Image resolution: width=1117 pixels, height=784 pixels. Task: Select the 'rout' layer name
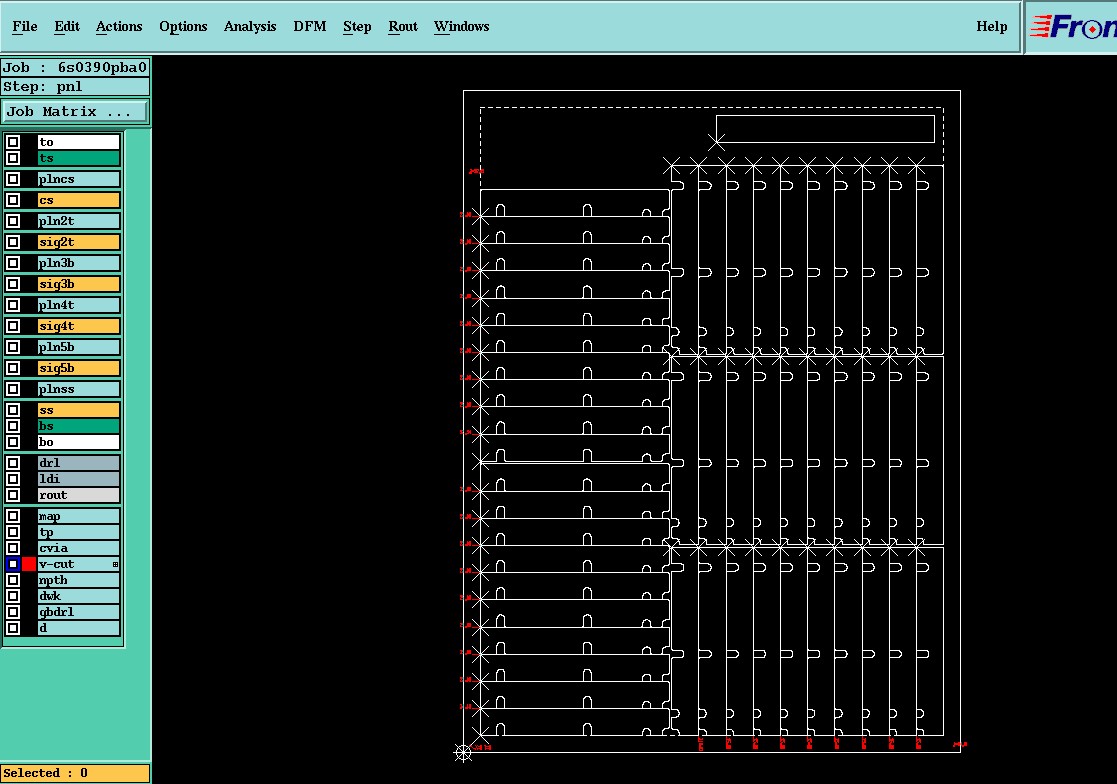click(78, 495)
